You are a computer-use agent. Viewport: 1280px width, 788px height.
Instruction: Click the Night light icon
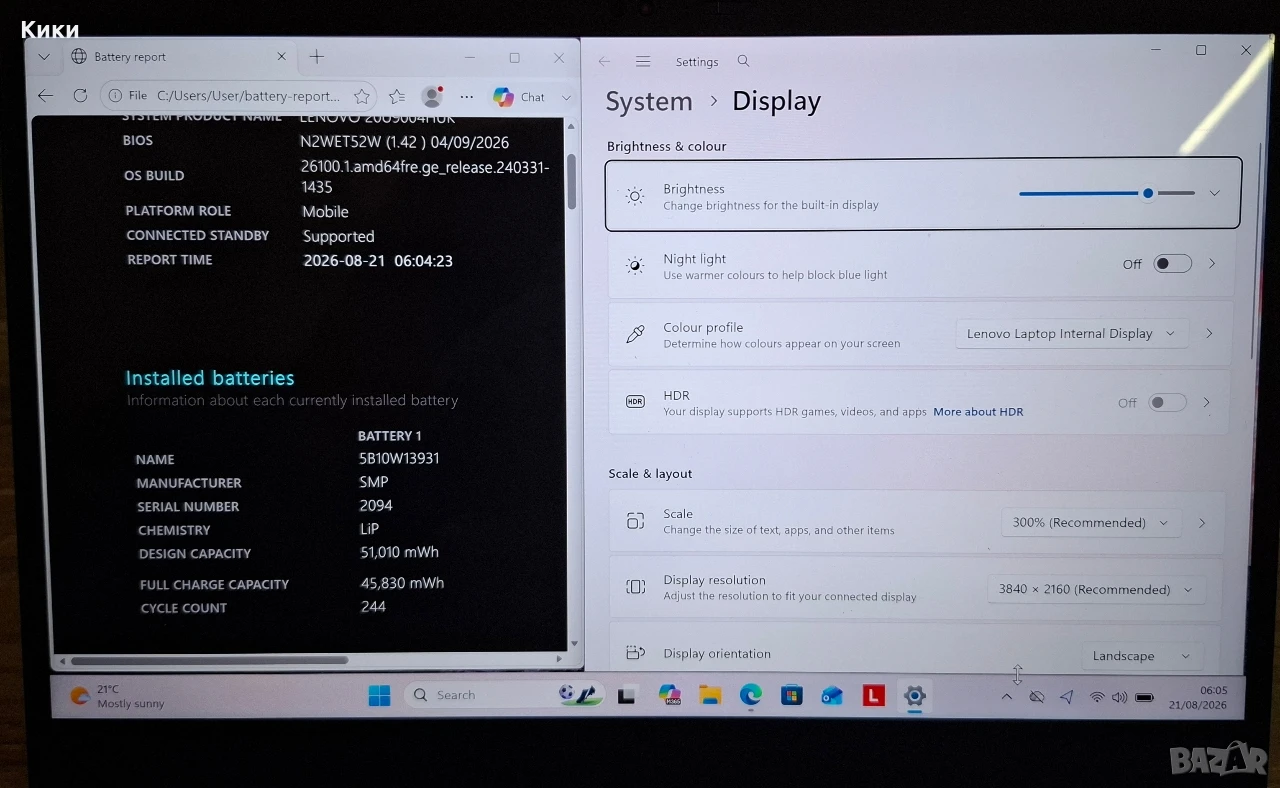tap(635, 266)
